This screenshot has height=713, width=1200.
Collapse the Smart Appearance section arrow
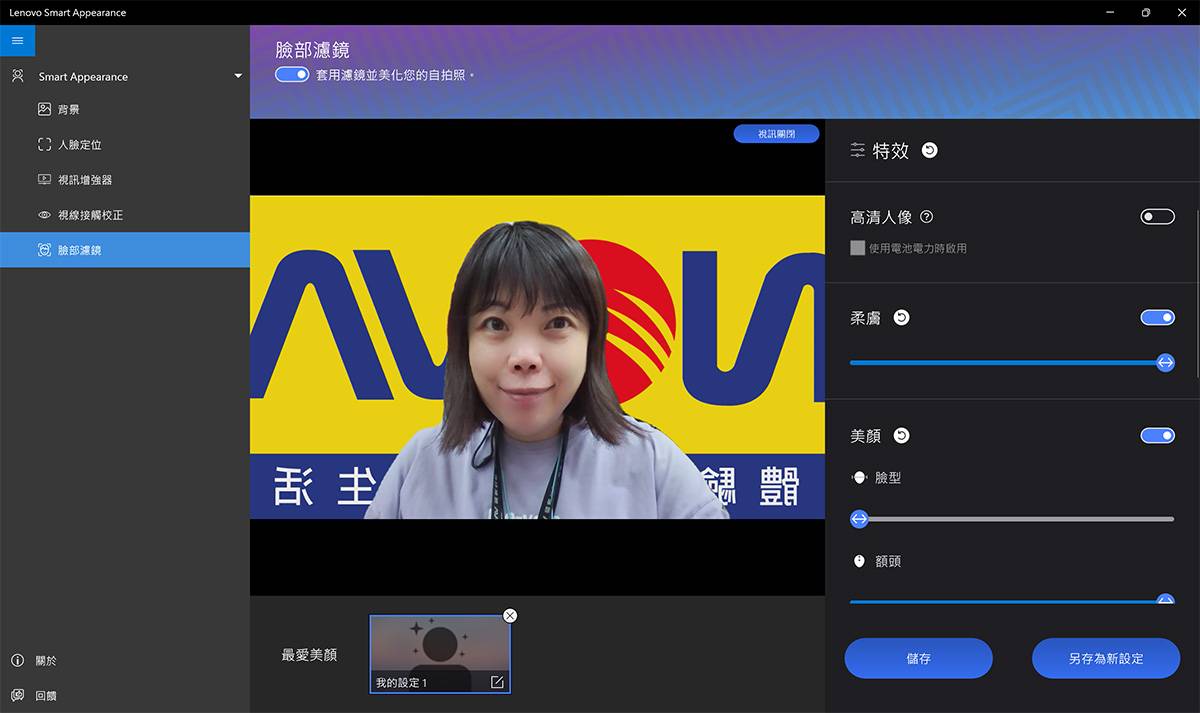(x=238, y=76)
